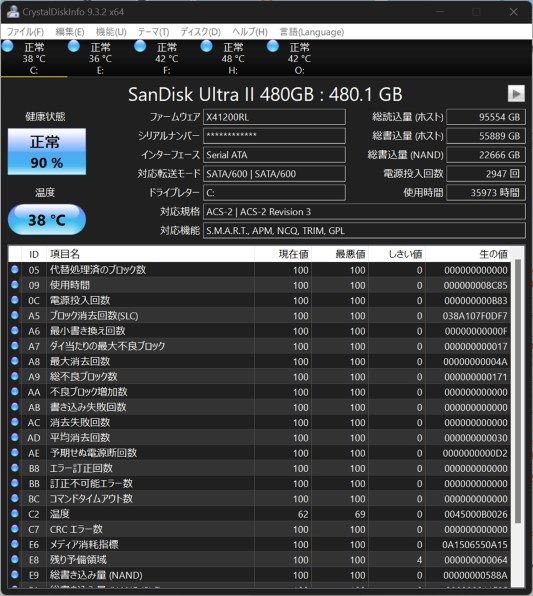The image size is (533, 596).
Task: Click status dot for attribute AB
Action: [x=15, y=406]
